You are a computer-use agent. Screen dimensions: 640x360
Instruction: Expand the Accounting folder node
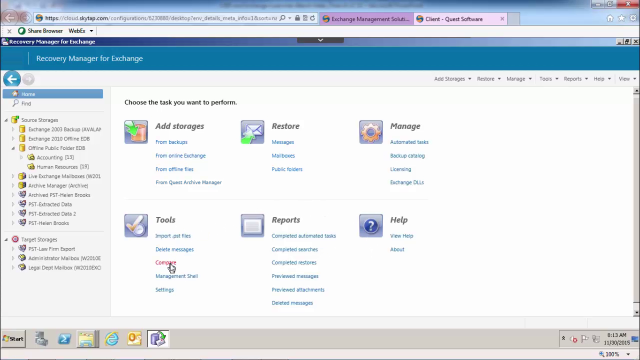pos(22,157)
